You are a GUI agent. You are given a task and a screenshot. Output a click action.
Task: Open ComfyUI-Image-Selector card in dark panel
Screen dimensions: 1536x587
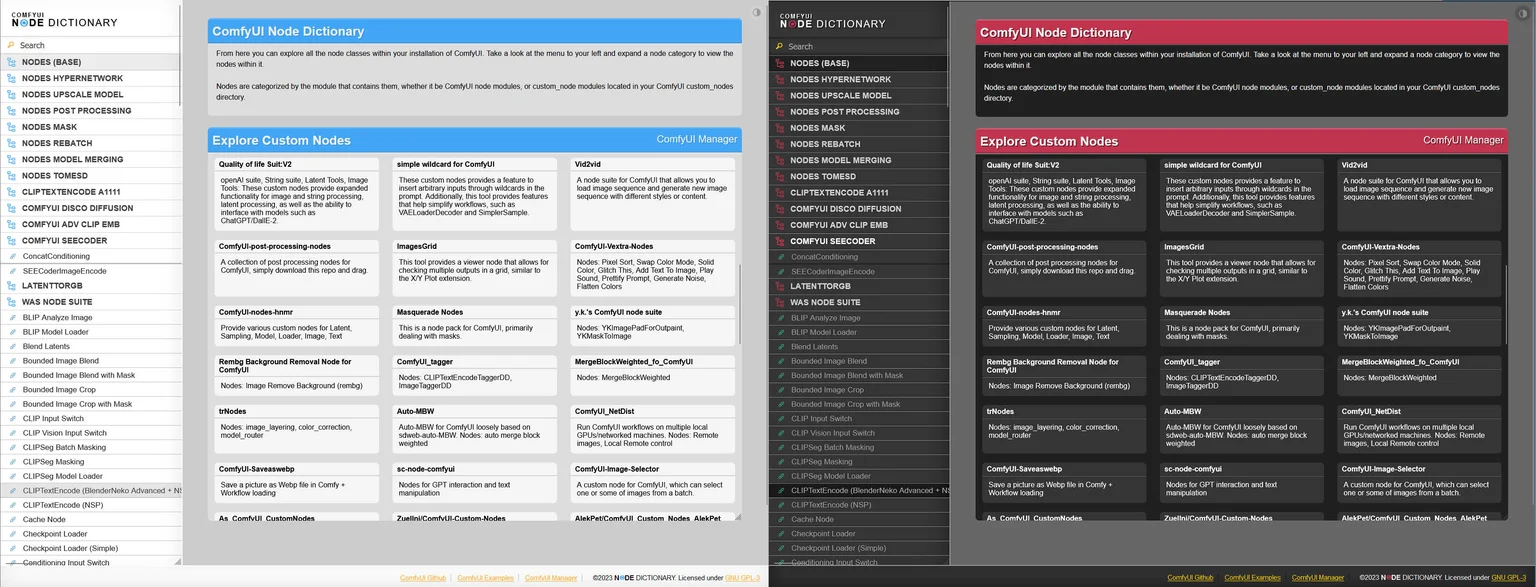[1420, 481]
